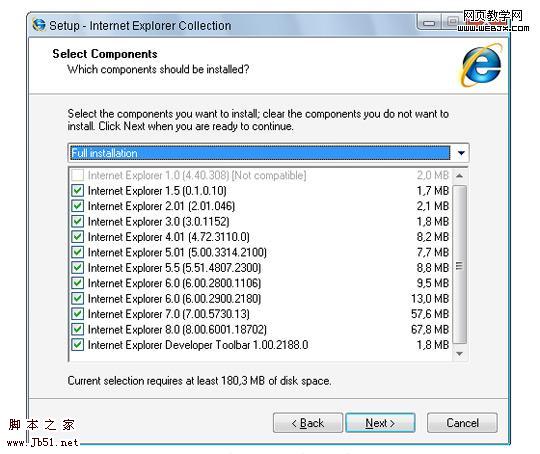
Task: Click the component list scroll down arrow
Action: click(x=459, y=354)
